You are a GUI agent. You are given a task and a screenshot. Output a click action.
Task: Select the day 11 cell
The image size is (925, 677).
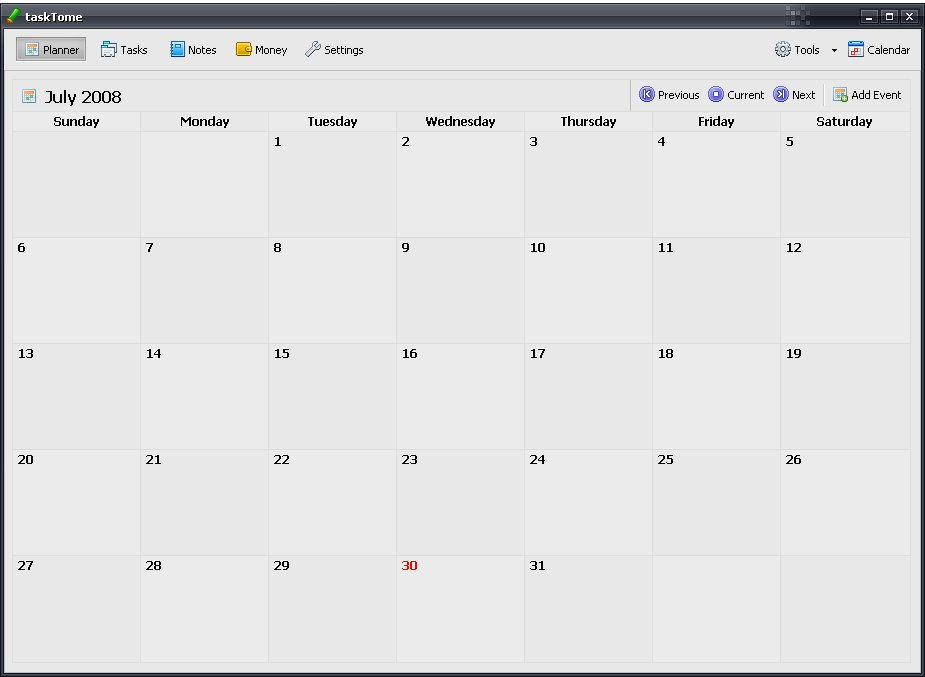pyautogui.click(x=716, y=291)
